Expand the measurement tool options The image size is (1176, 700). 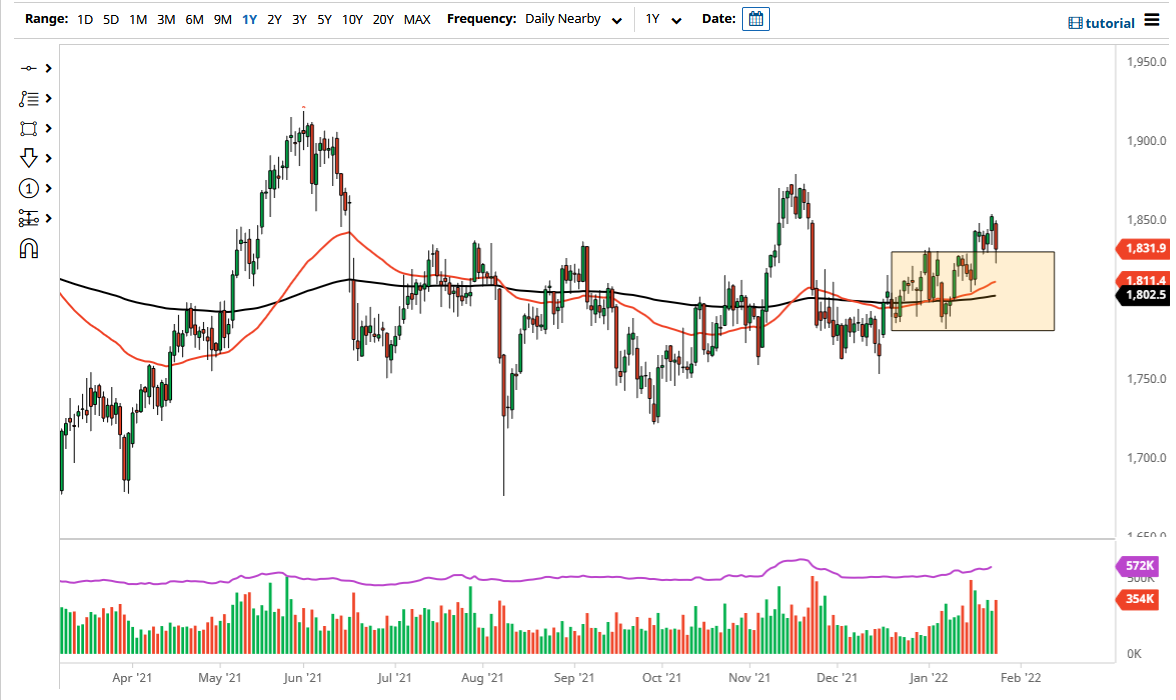pyautogui.click(x=49, y=218)
